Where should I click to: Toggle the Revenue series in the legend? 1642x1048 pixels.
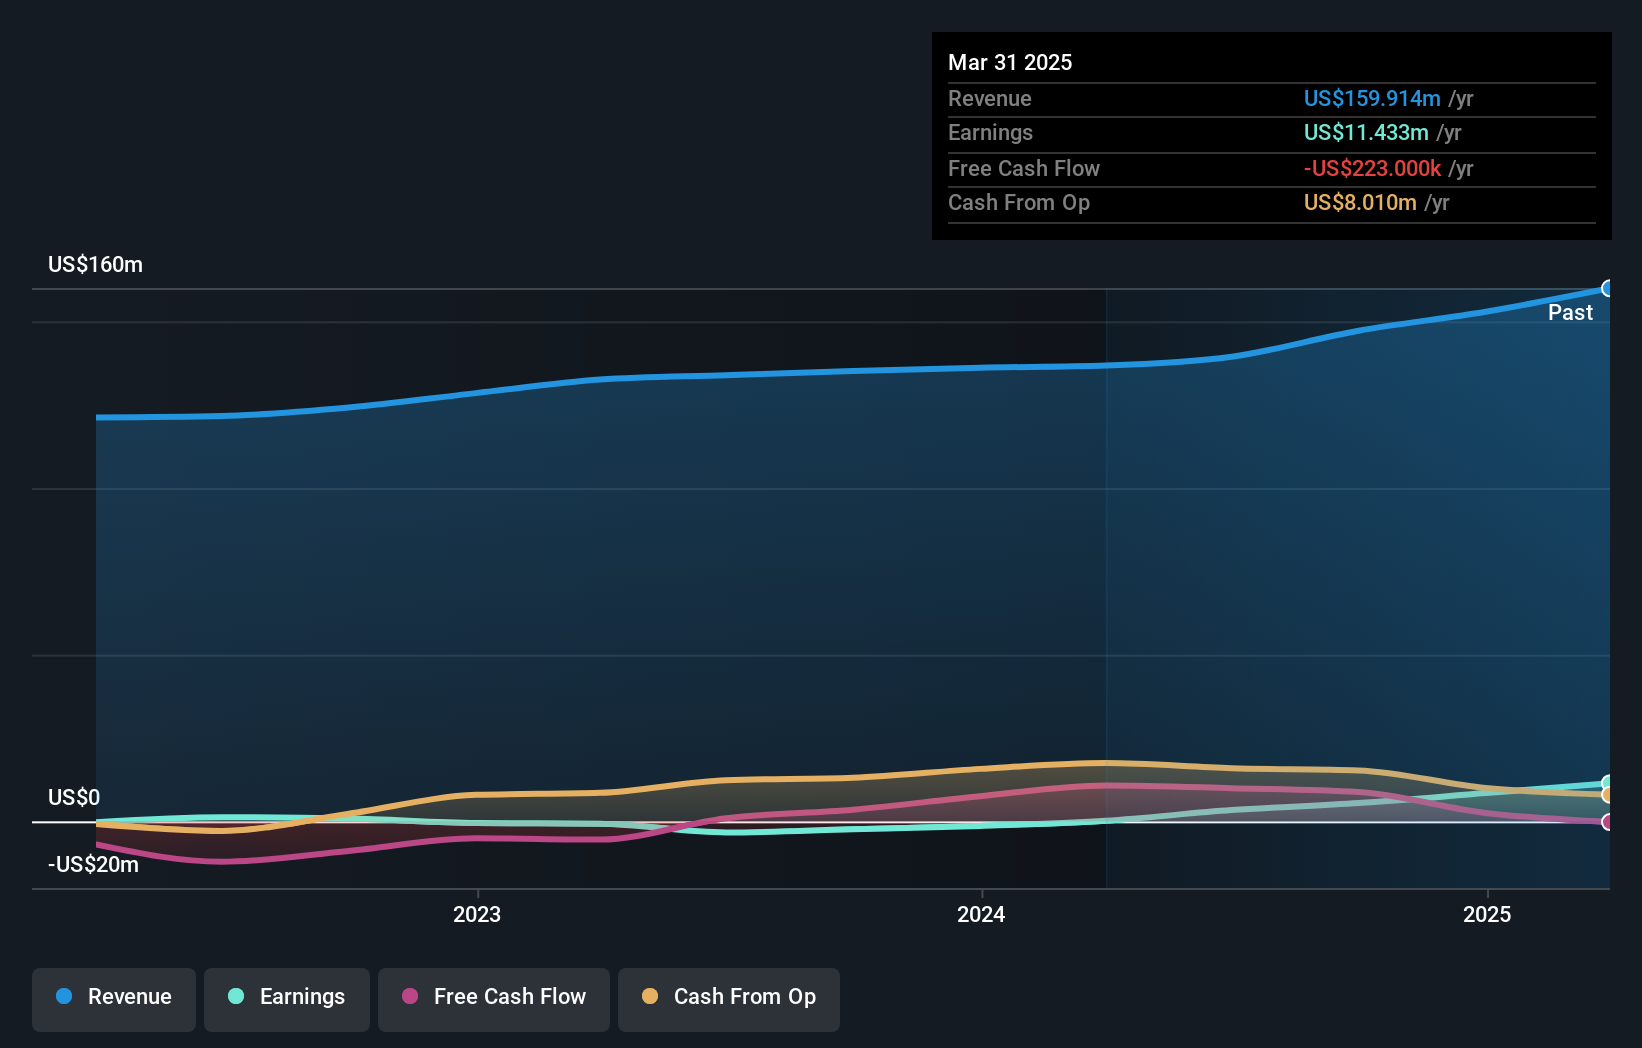coord(114,999)
